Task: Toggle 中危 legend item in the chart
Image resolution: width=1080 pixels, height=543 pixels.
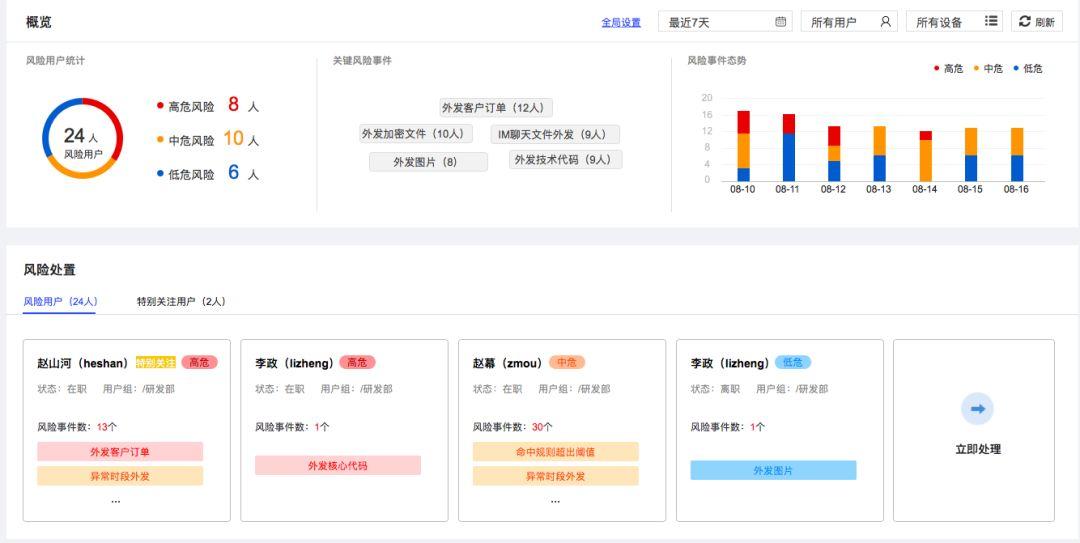Action: click(988, 69)
